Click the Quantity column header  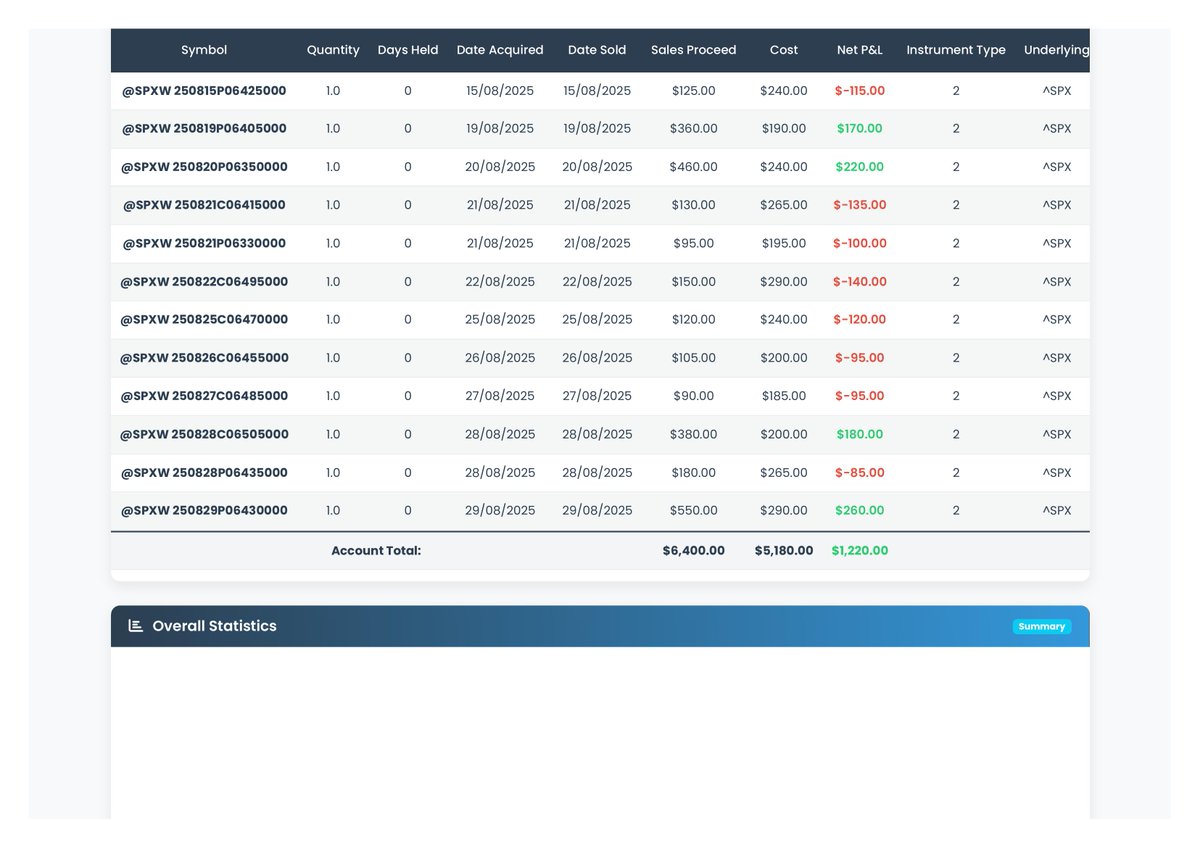[333, 50]
